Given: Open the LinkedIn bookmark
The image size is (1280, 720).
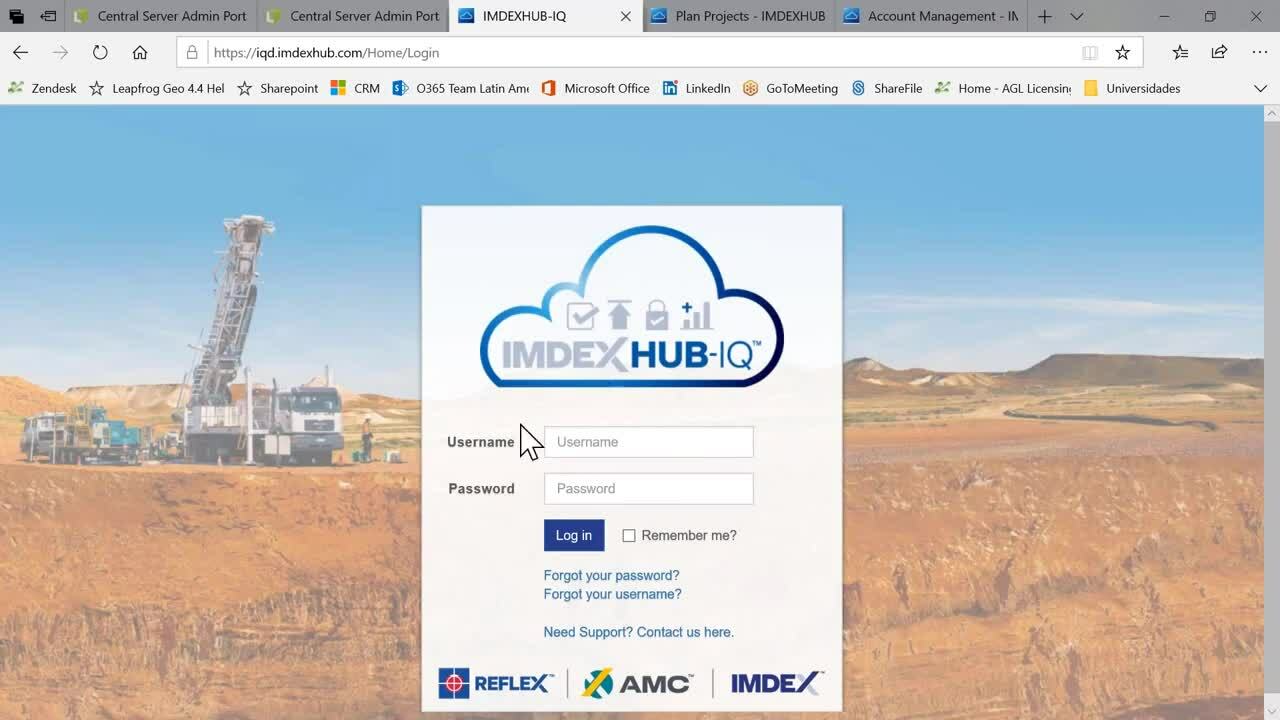Looking at the screenshot, I should 696,88.
